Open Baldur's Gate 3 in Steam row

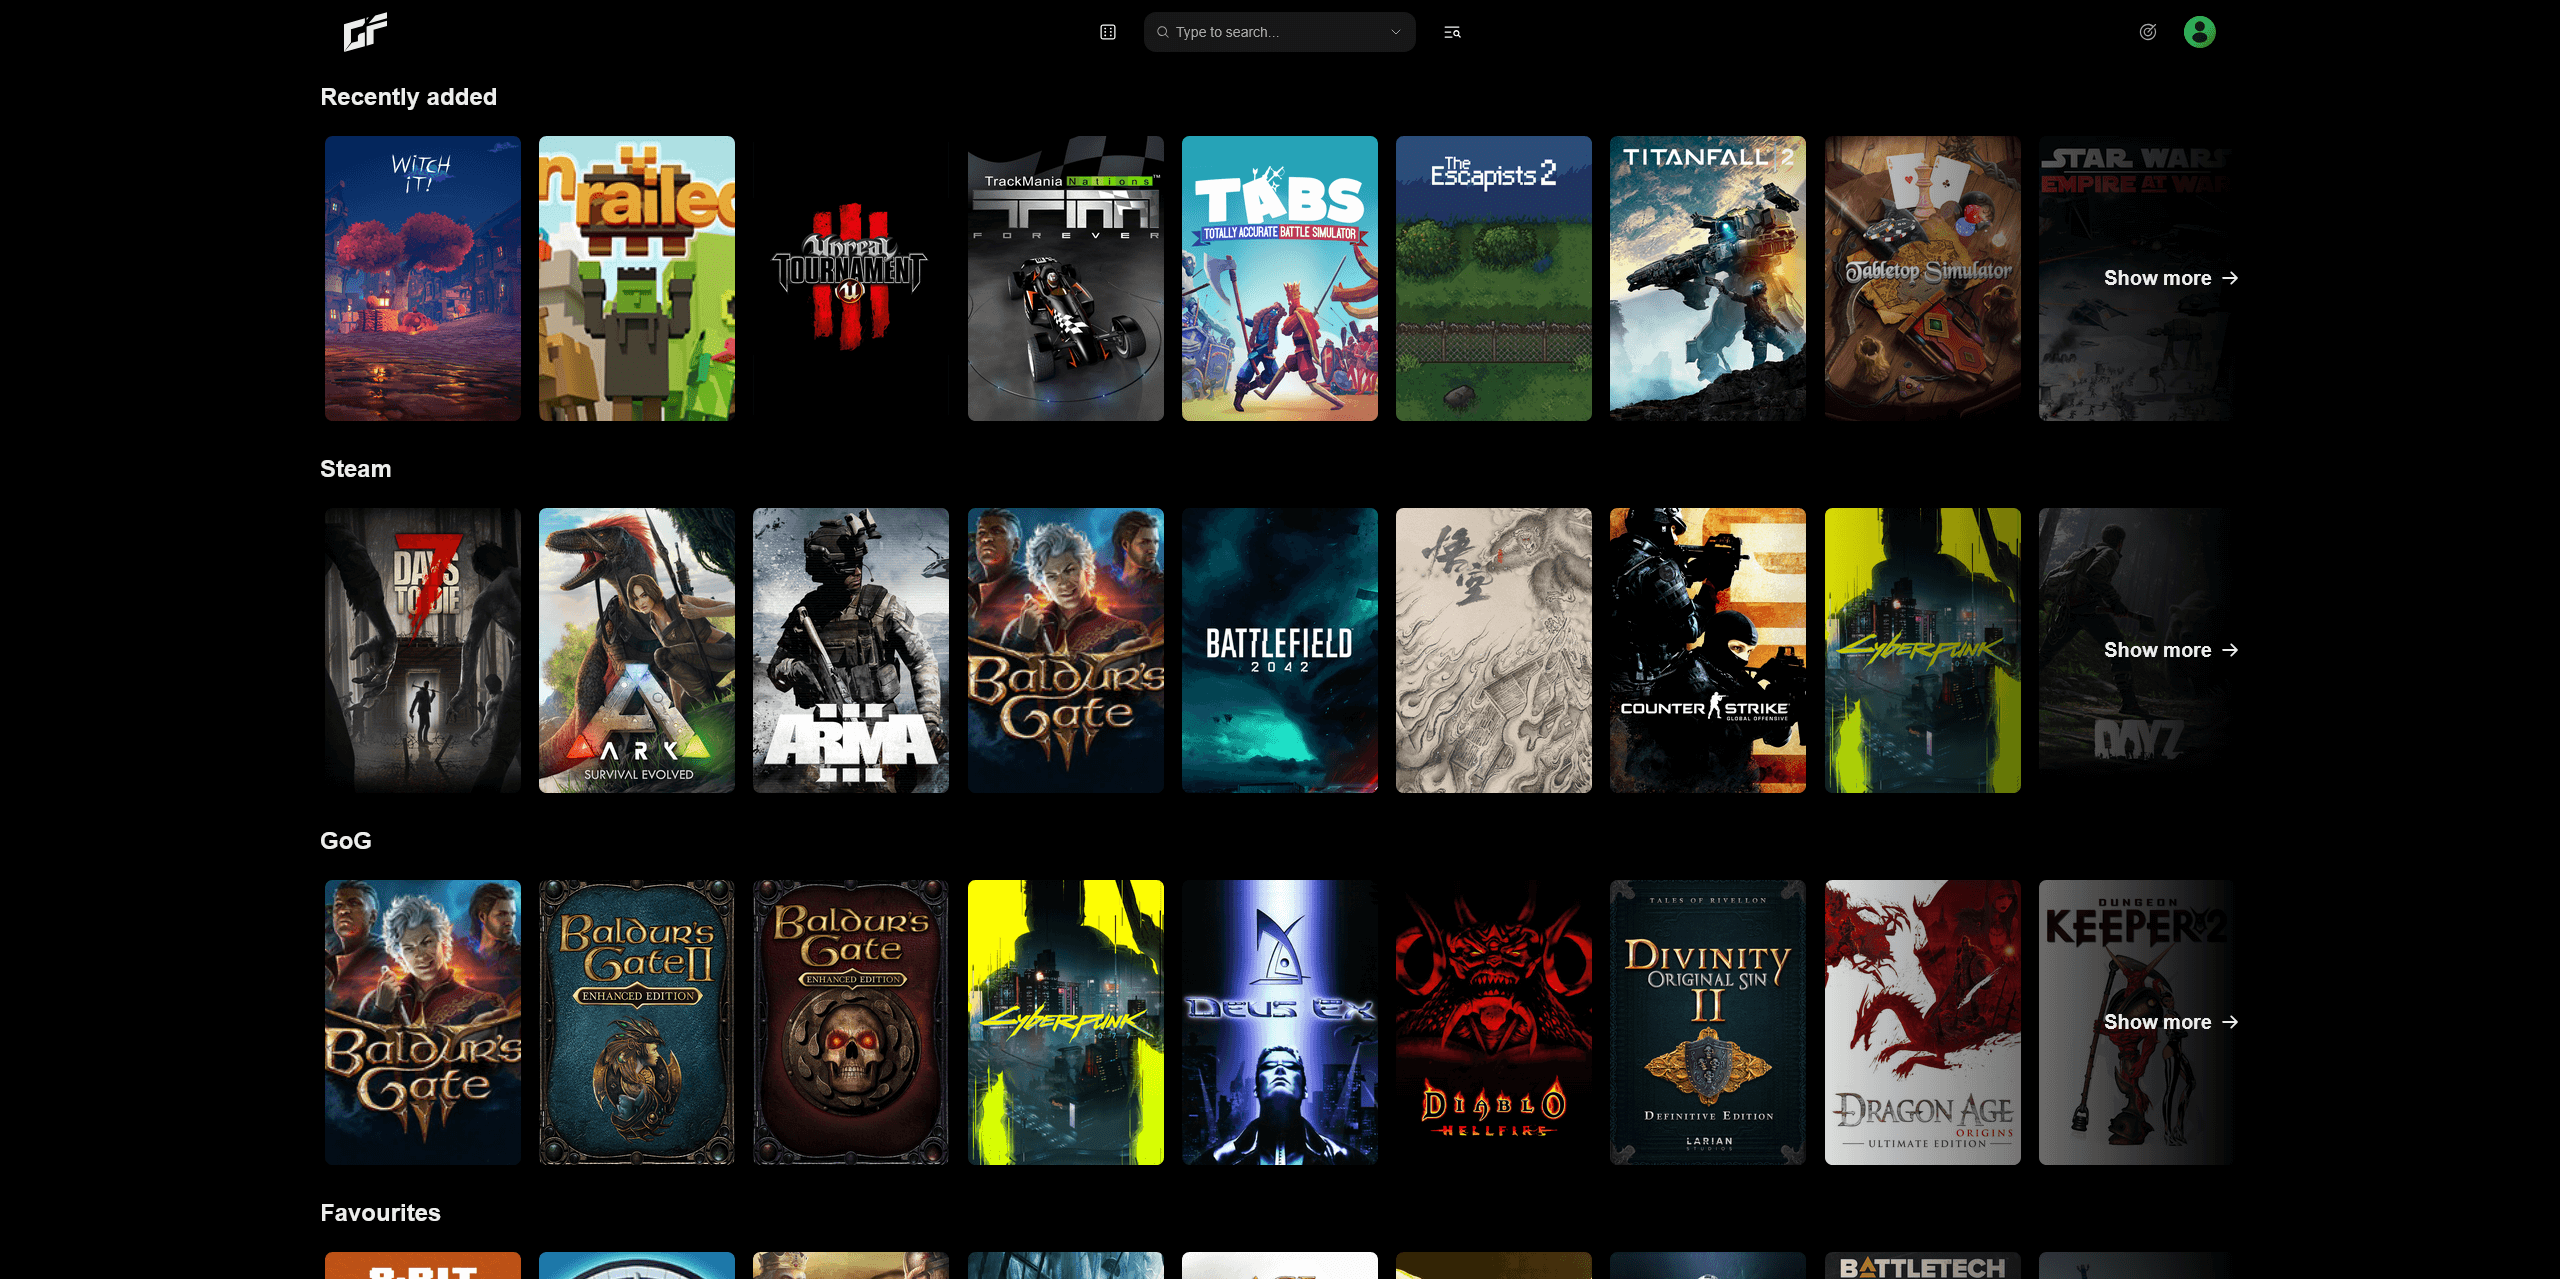1066,650
